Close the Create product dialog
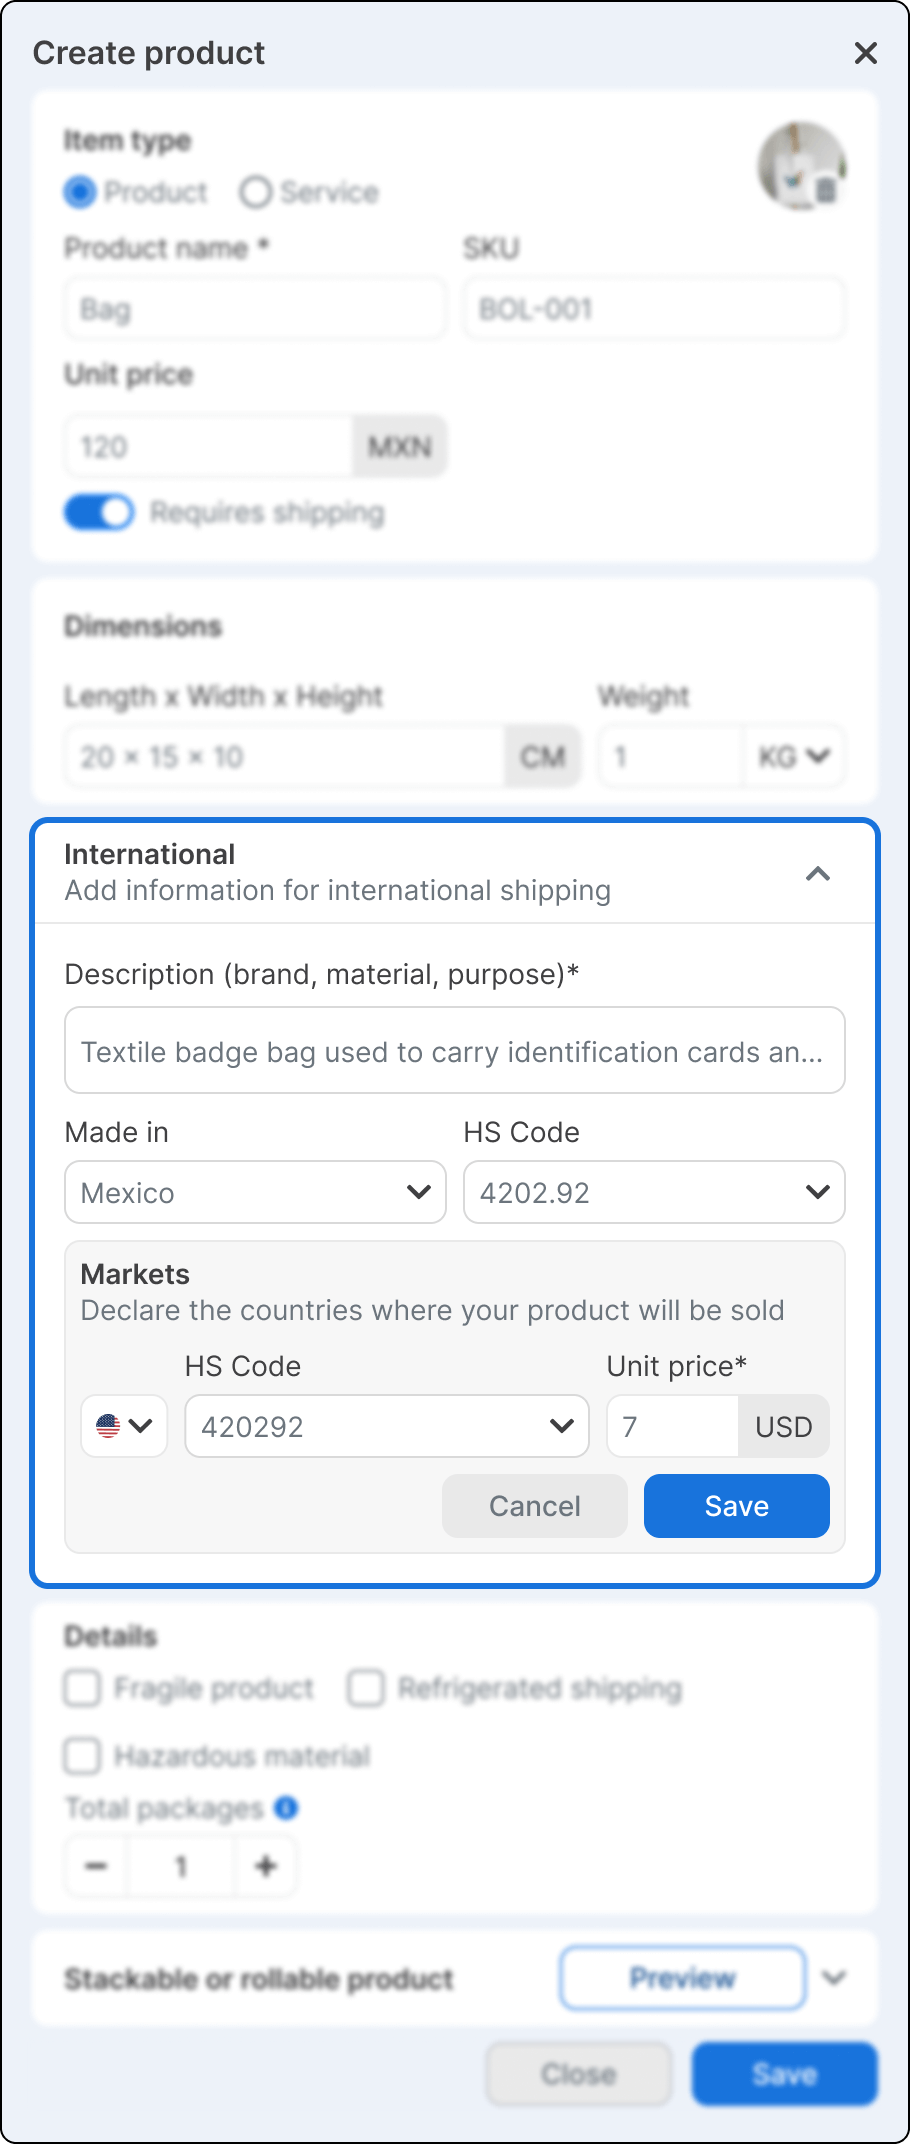Image resolution: width=910 pixels, height=2144 pixels. [865, 53]
